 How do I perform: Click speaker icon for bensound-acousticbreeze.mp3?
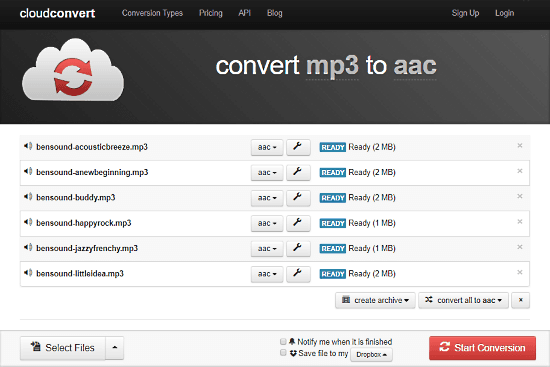pyautogui.click(x=28, y=146)
